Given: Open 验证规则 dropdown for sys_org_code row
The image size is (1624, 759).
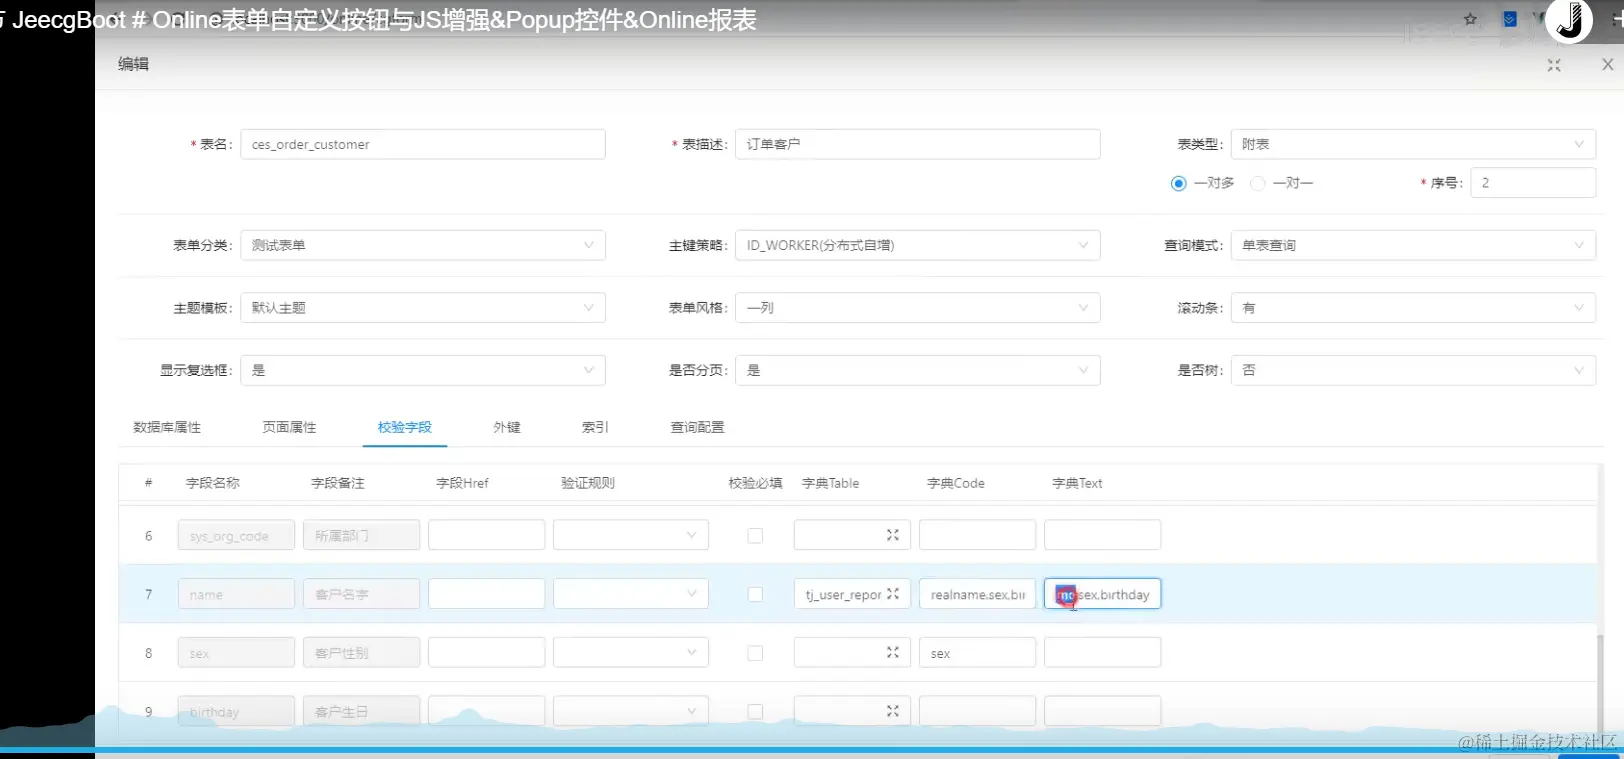Looking at the screenshot, I should [x=631, y=535].
